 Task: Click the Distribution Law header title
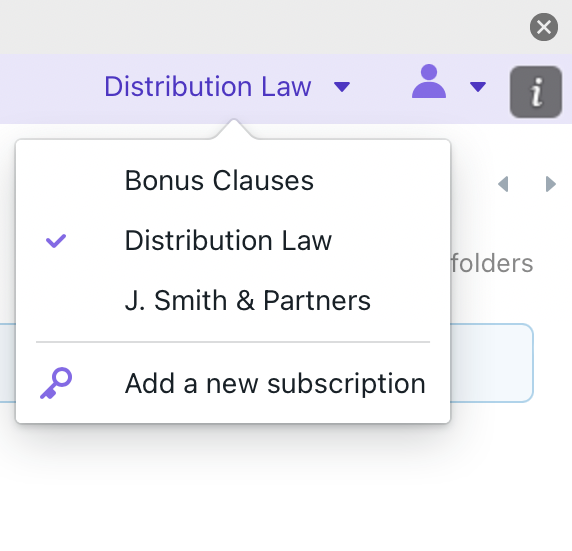click(x=208, y=86)
